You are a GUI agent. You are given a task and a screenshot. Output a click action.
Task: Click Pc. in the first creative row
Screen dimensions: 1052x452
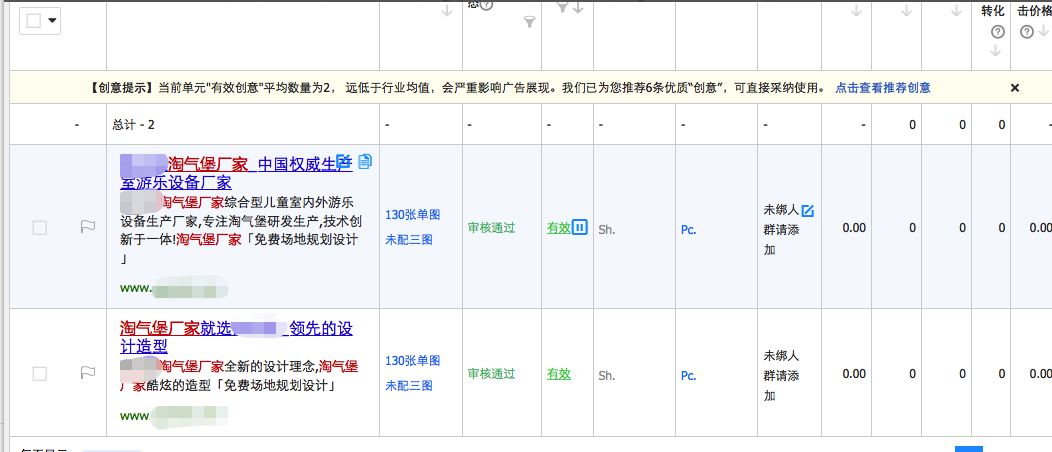[x=688, y=229]
